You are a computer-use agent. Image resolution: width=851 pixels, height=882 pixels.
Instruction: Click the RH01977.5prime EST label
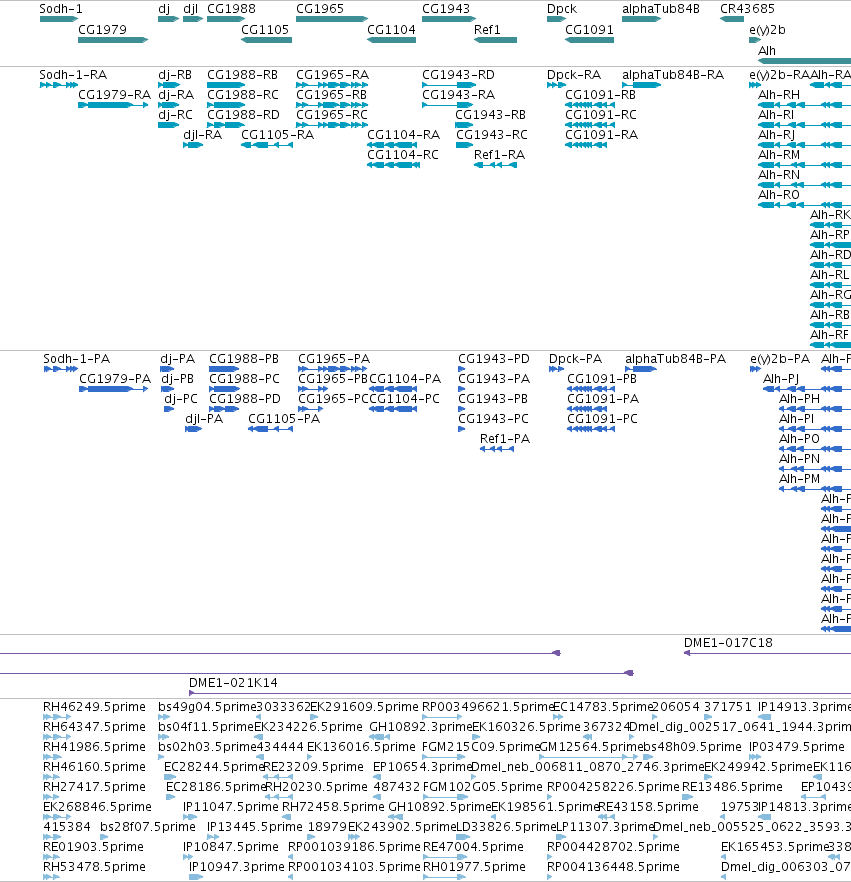[x=474, y=867]
